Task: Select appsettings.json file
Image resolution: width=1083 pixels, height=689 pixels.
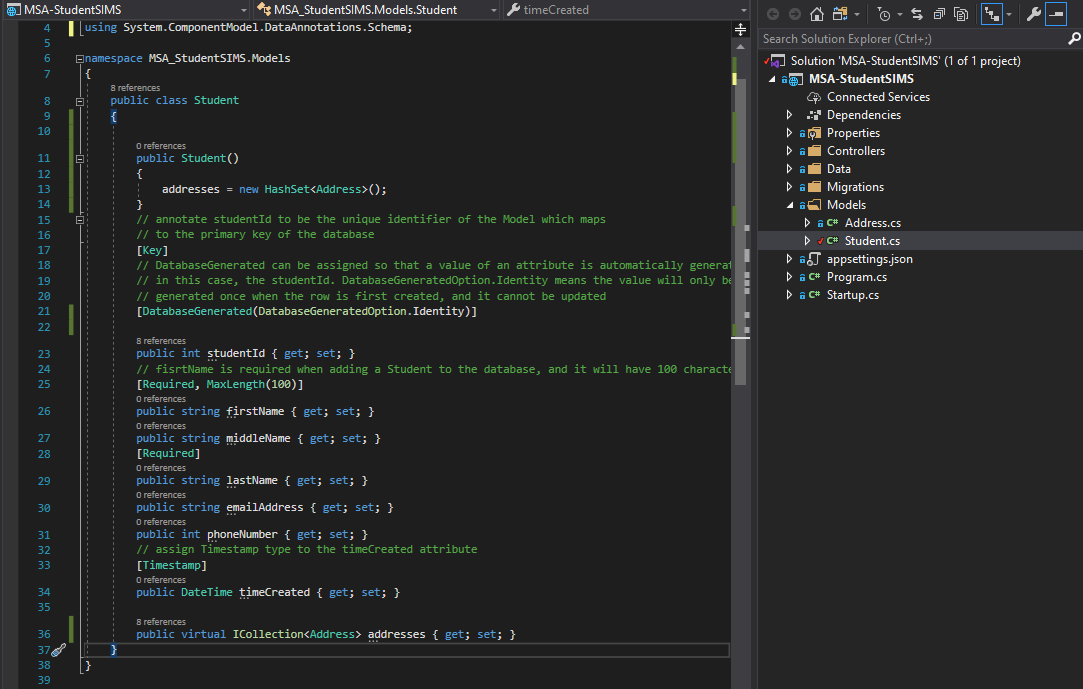Action: [870, 259]
